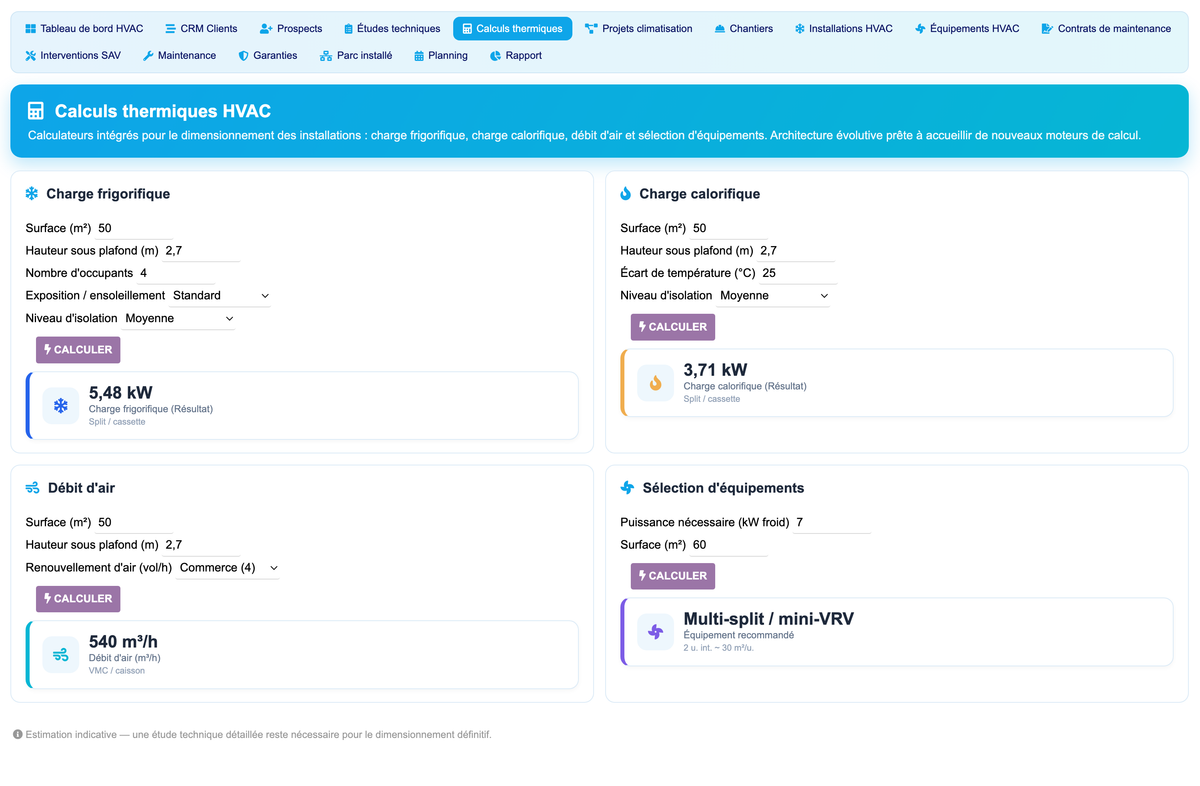Click the calendar icon of Planning
This screenshot has width=1200, height=786.
point(419,56)
